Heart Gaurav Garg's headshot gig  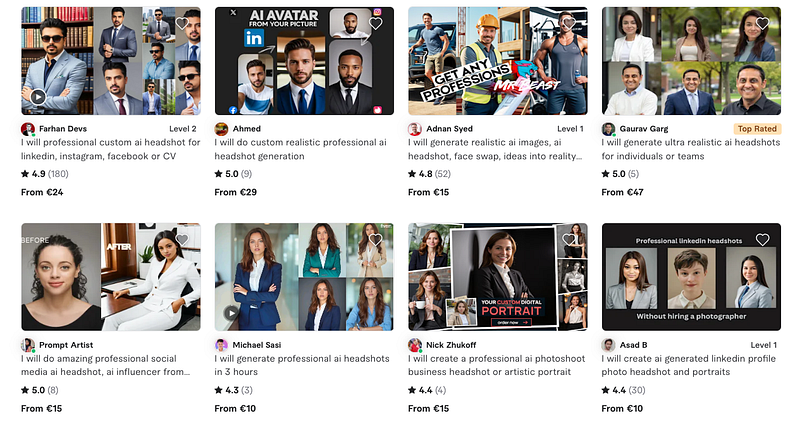(x=762, y=23)
